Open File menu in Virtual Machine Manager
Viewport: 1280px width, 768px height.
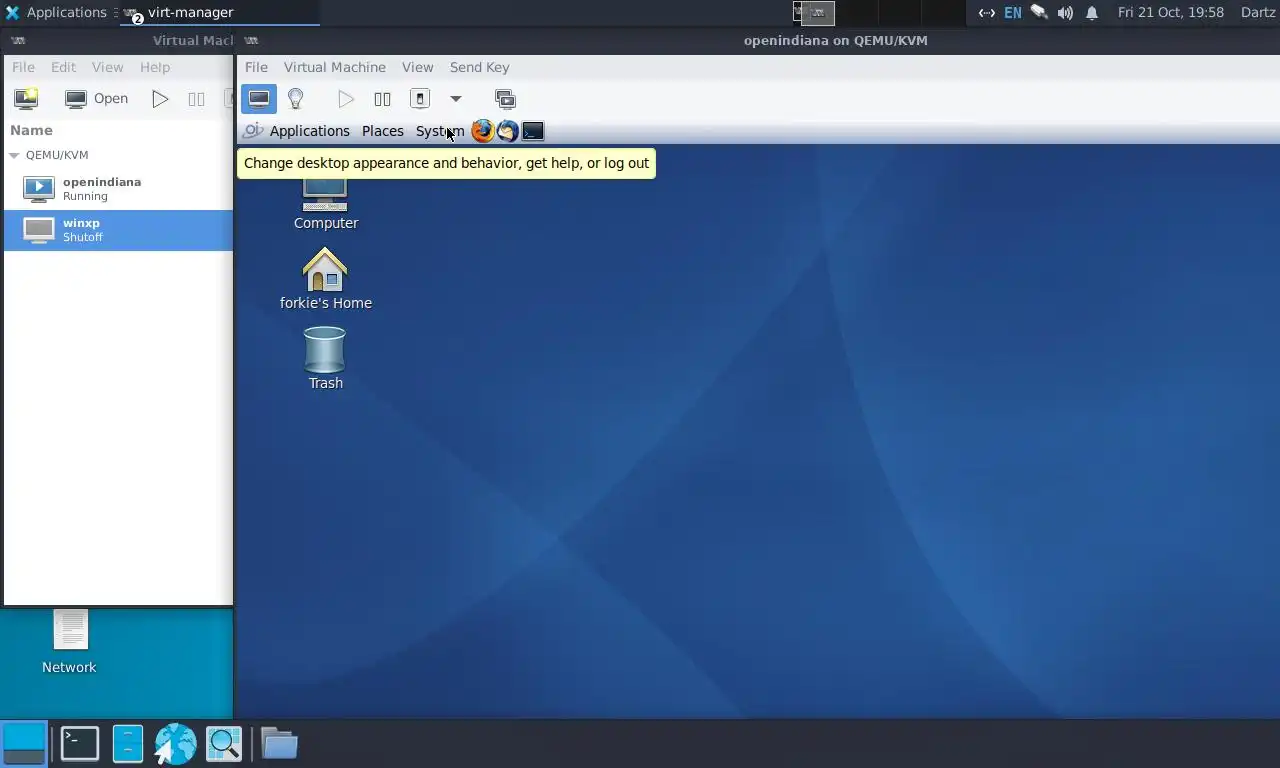pyautogui.click(x=23, y=67)
